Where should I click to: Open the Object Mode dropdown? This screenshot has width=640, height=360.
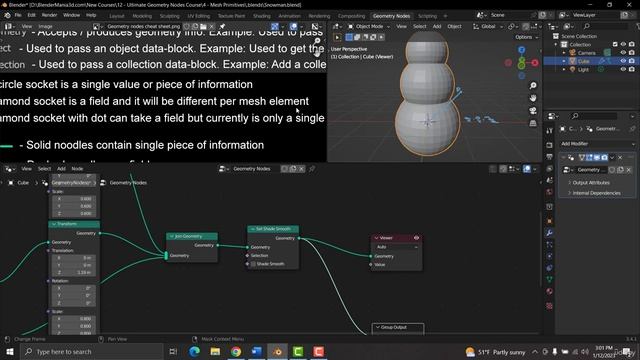click(x=369, y=26)
